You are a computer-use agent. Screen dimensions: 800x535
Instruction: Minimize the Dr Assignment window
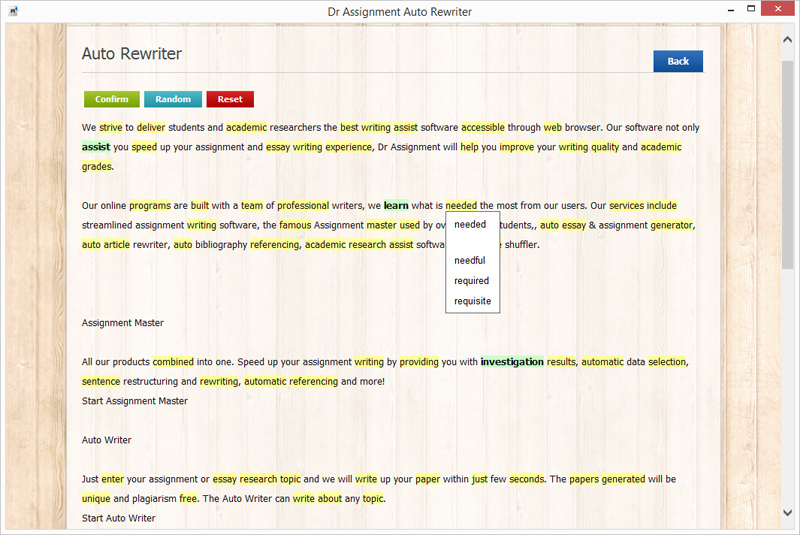click(x=731, y=9)
